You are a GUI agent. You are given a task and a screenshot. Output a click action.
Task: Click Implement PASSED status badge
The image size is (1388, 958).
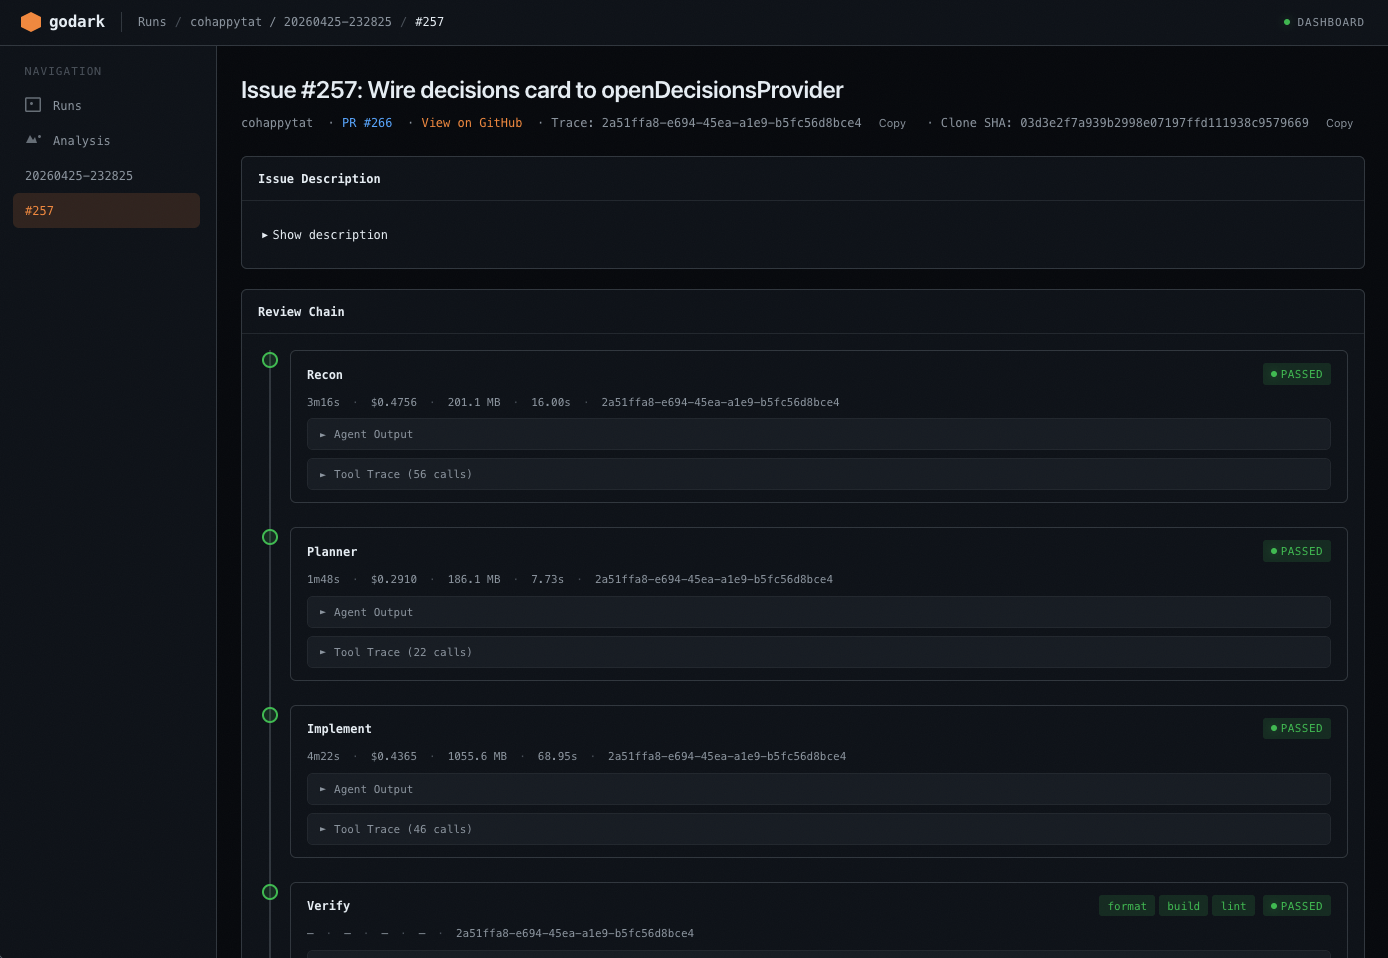click(1297, 728)
